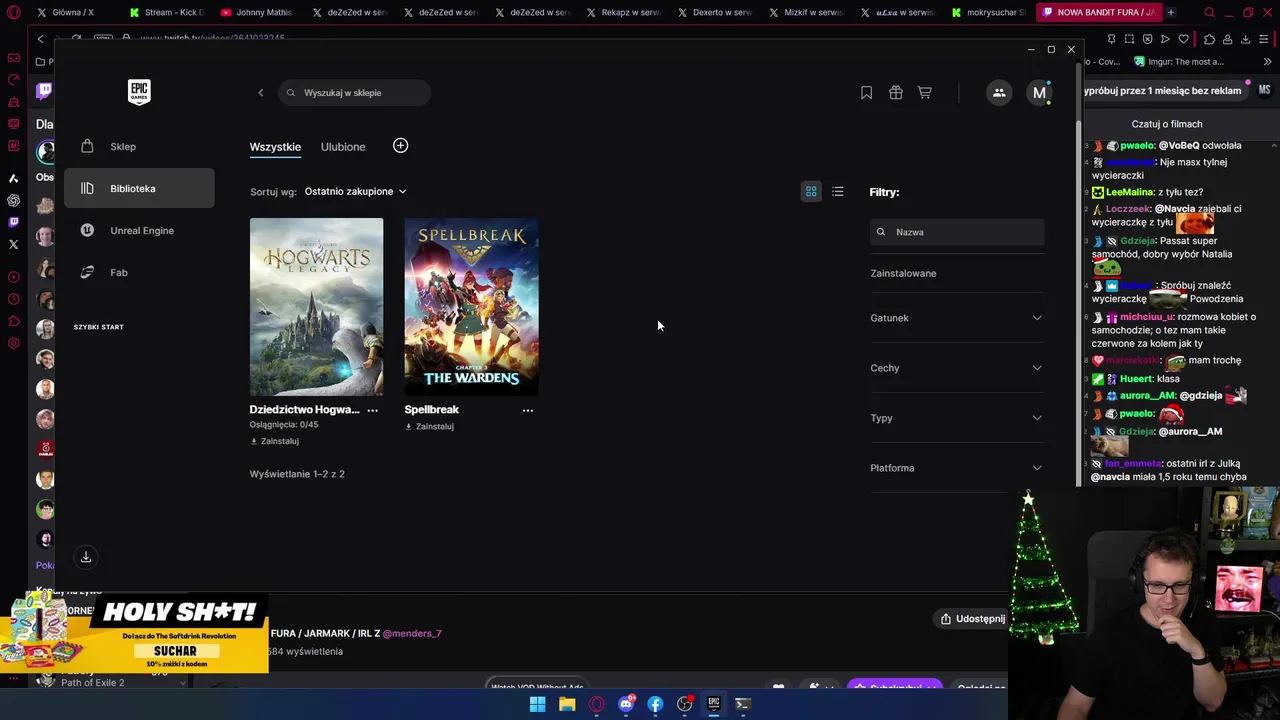Open Opera sidebar settings gear
Screen dimensions: 1280x720
click(x=13, y=343)
